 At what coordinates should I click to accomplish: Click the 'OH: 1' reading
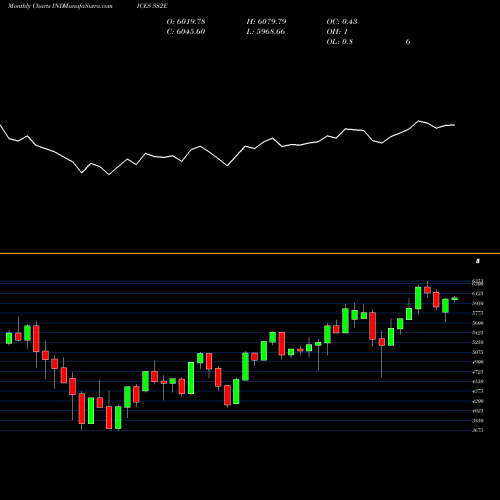(337, 32)
